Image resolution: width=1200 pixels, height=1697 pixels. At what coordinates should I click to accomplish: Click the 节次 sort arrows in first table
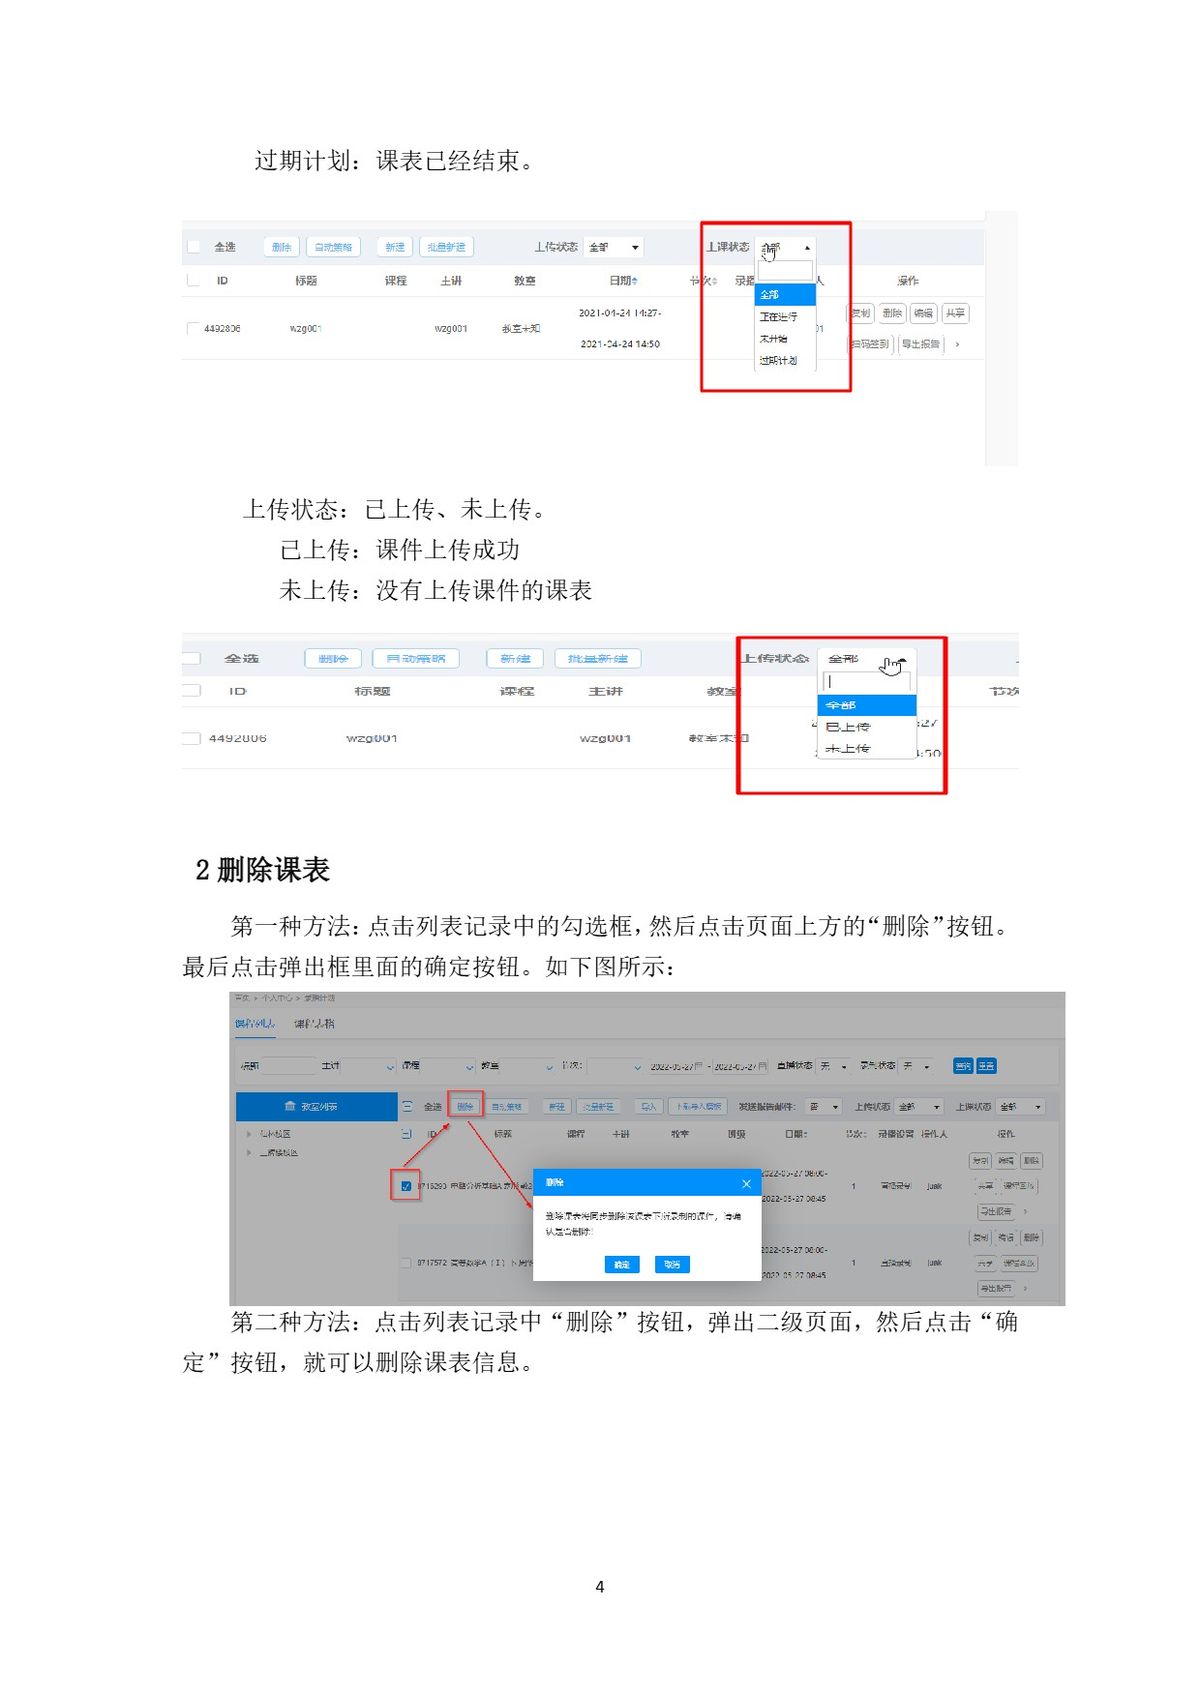[x=714, y=281]
